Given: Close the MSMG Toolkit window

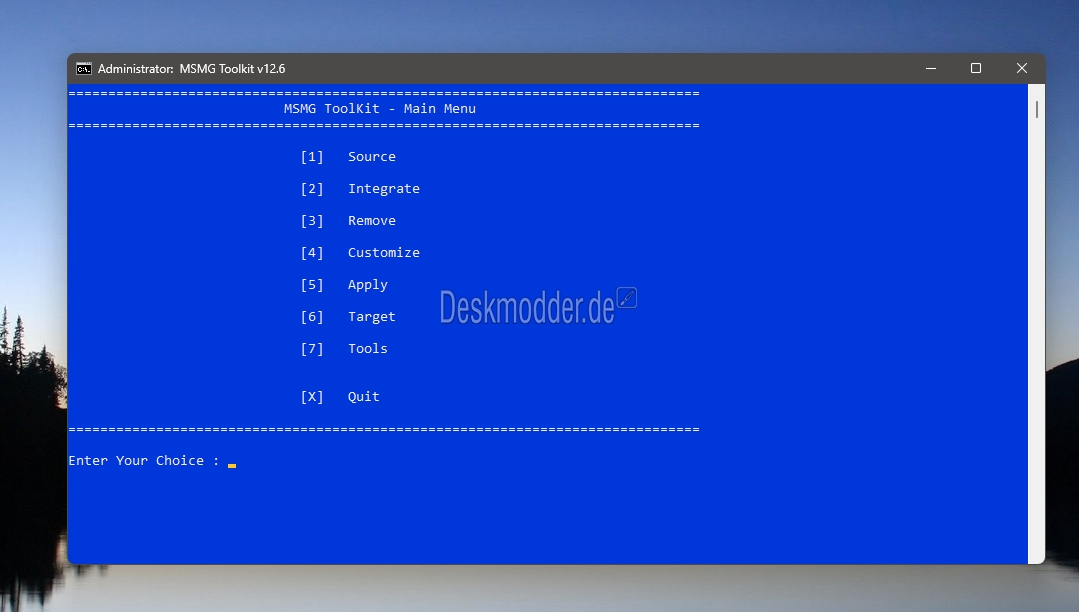Looking at the screenshot, I should pyautogui.click(x=1022, y=68).
